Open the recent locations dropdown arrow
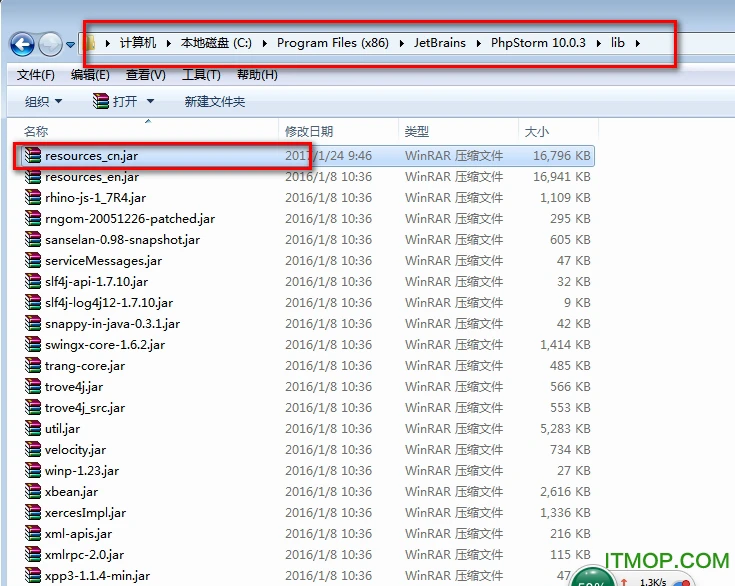 pos(71,44)
